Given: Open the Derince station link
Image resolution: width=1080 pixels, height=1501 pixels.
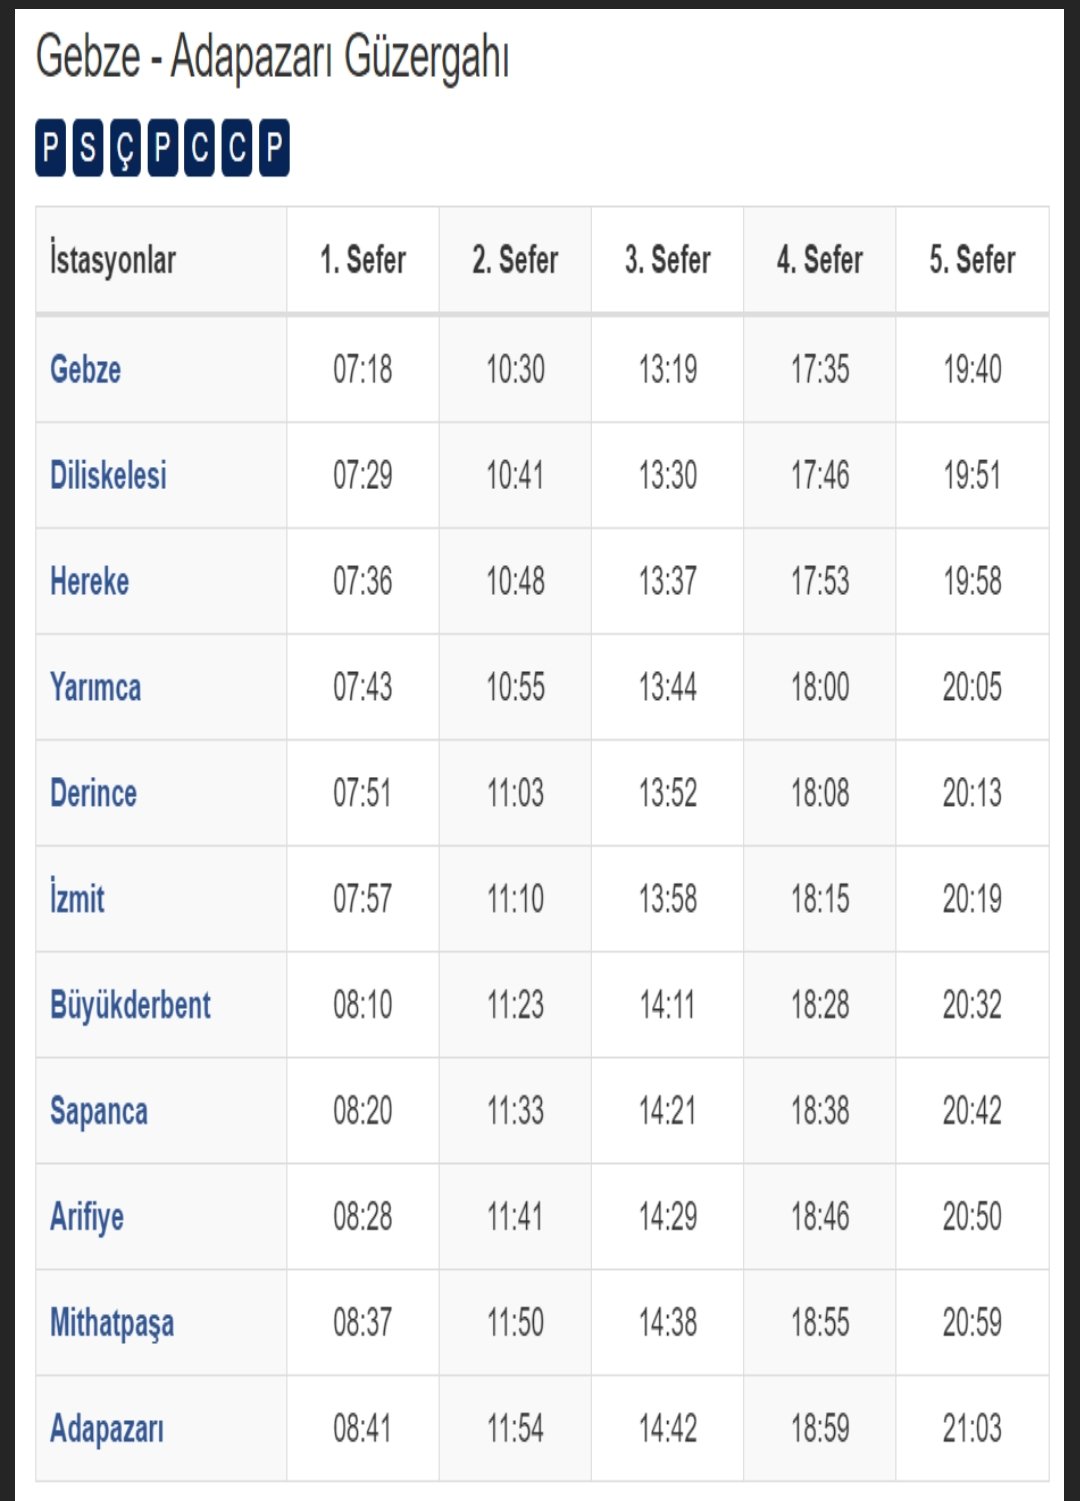Looking at the screenshot, I should click(94, 794).
